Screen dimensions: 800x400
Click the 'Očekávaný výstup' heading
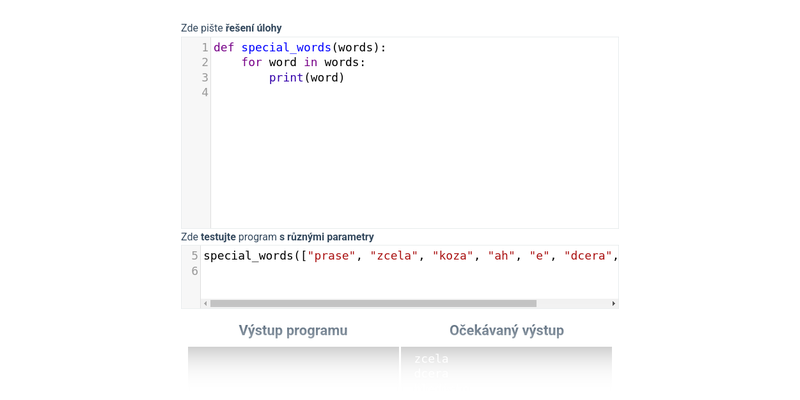[506, 330]
